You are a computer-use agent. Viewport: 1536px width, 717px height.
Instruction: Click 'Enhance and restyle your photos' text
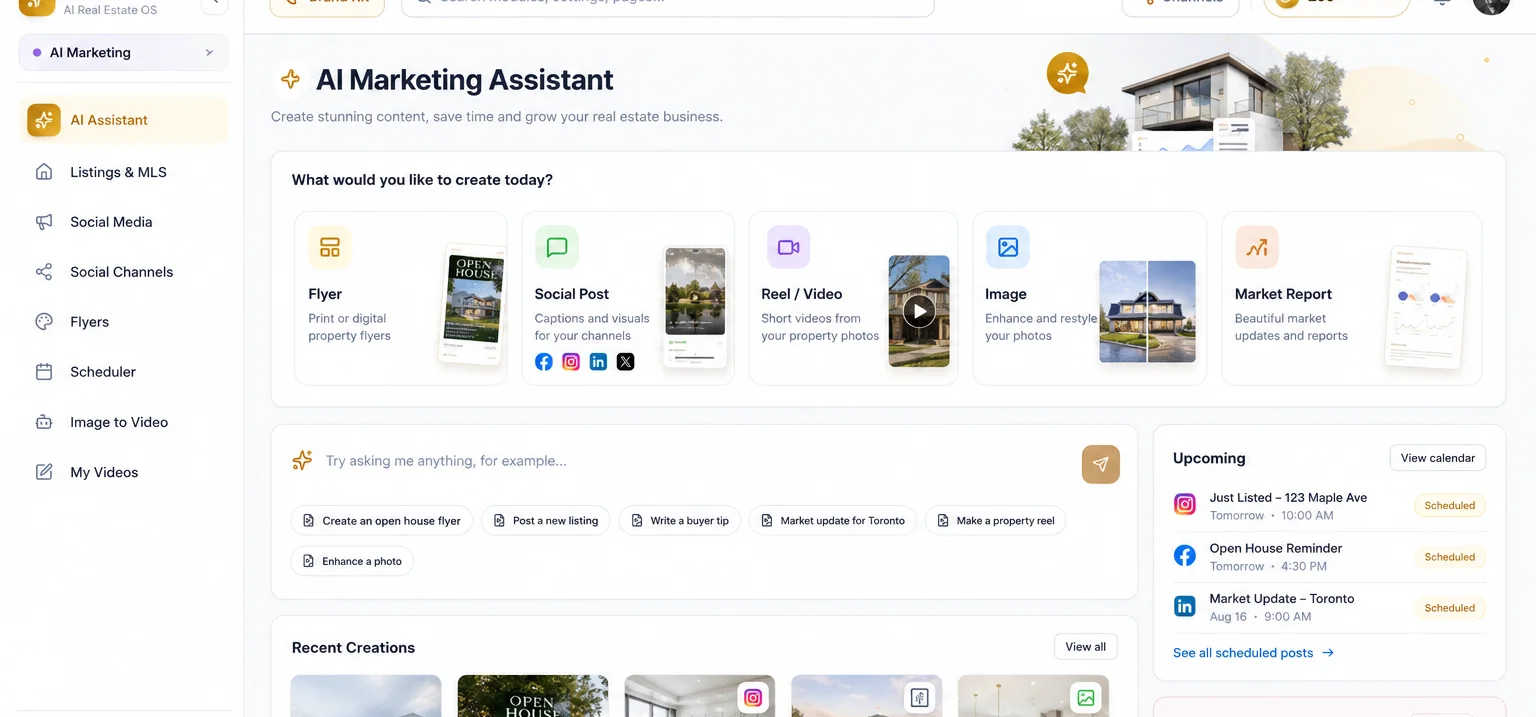[1041, 327]
